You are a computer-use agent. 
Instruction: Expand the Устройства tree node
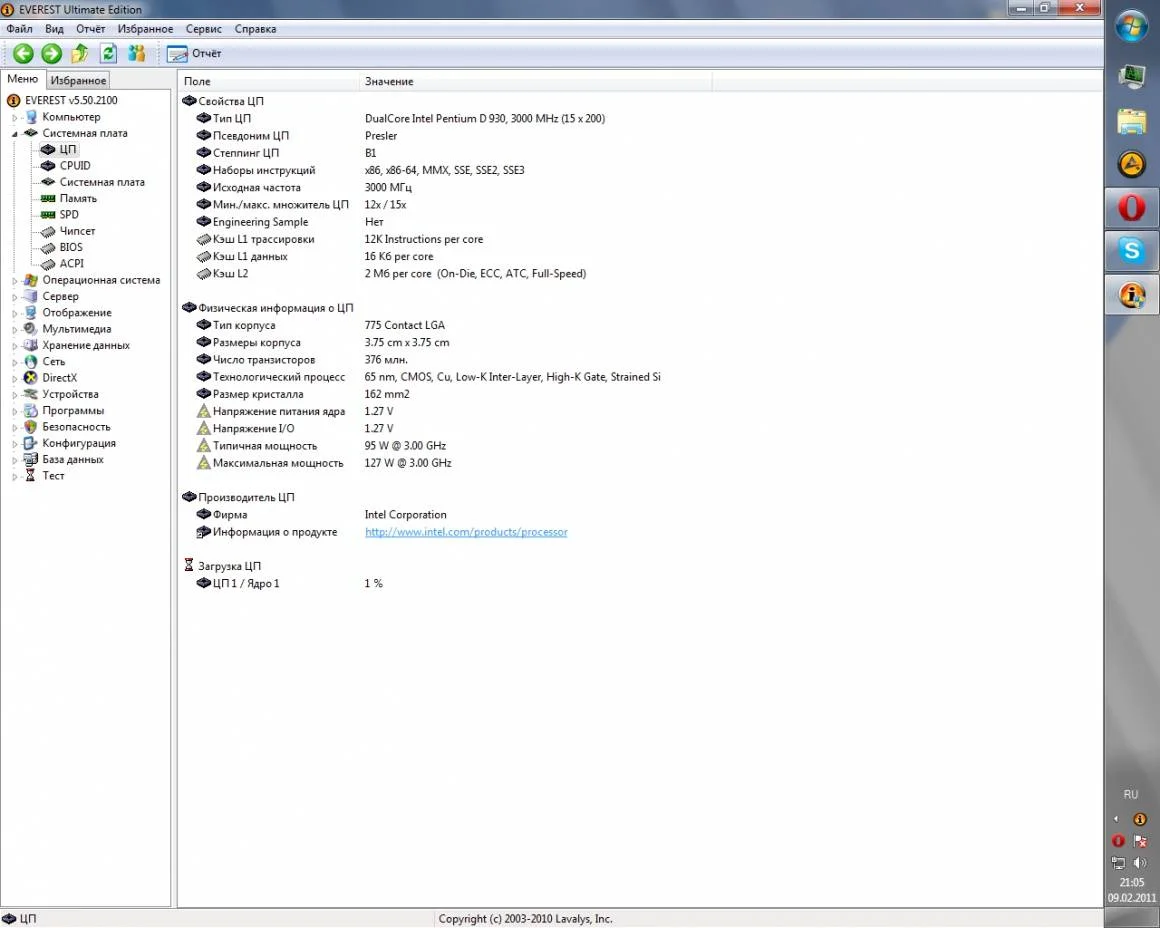pos(14,394)
